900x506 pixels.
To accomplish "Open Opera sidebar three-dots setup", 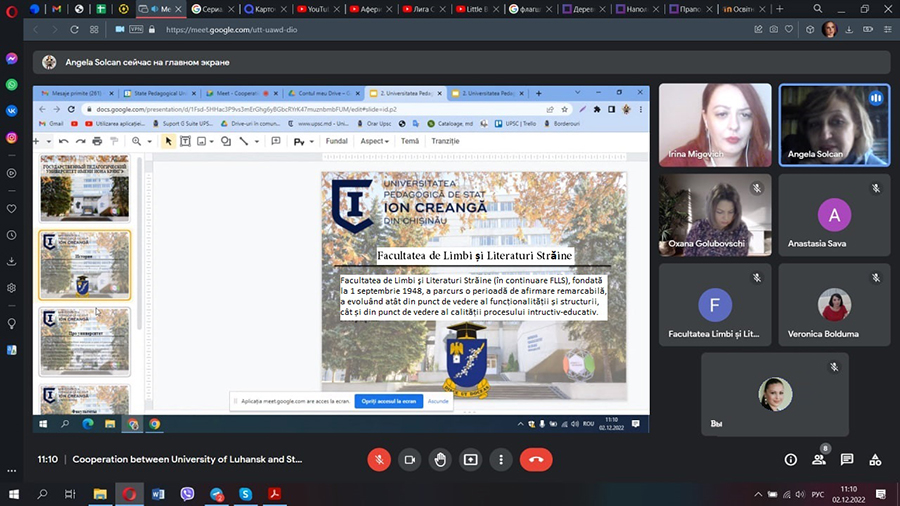I will point(11,470).
